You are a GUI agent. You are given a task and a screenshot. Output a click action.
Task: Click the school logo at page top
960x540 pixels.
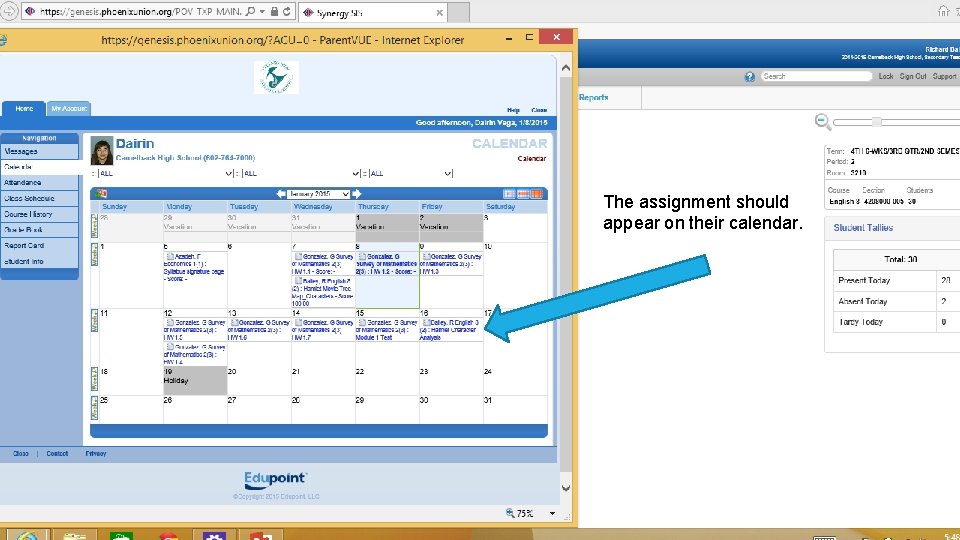[x=276, y=77]
